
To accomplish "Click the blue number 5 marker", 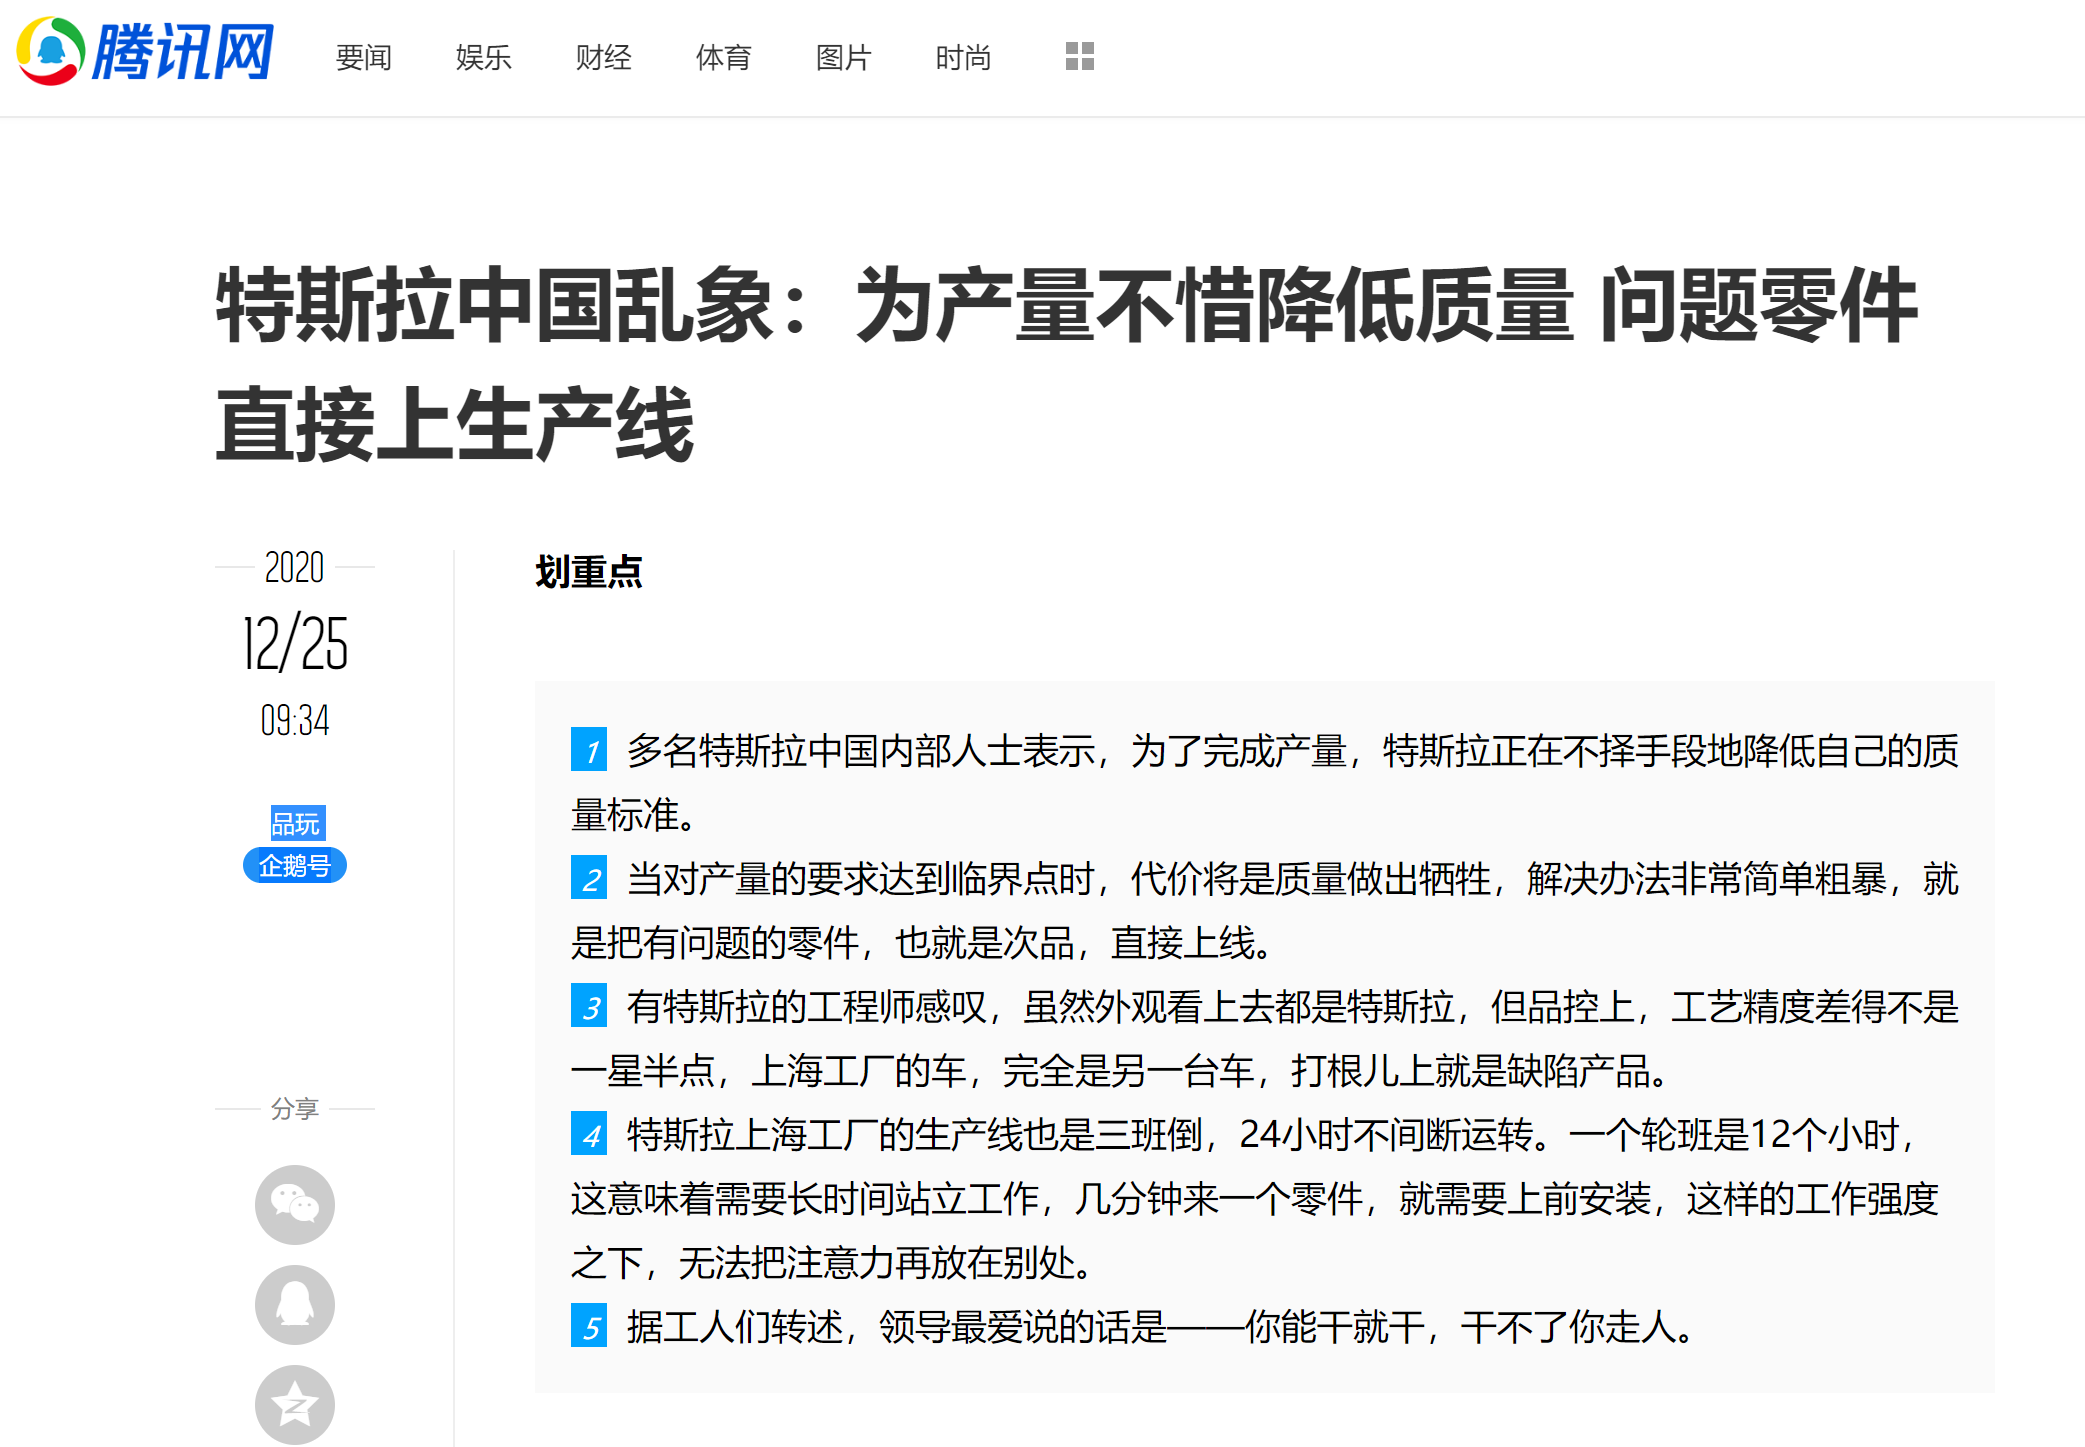I will click(589, 1325).
